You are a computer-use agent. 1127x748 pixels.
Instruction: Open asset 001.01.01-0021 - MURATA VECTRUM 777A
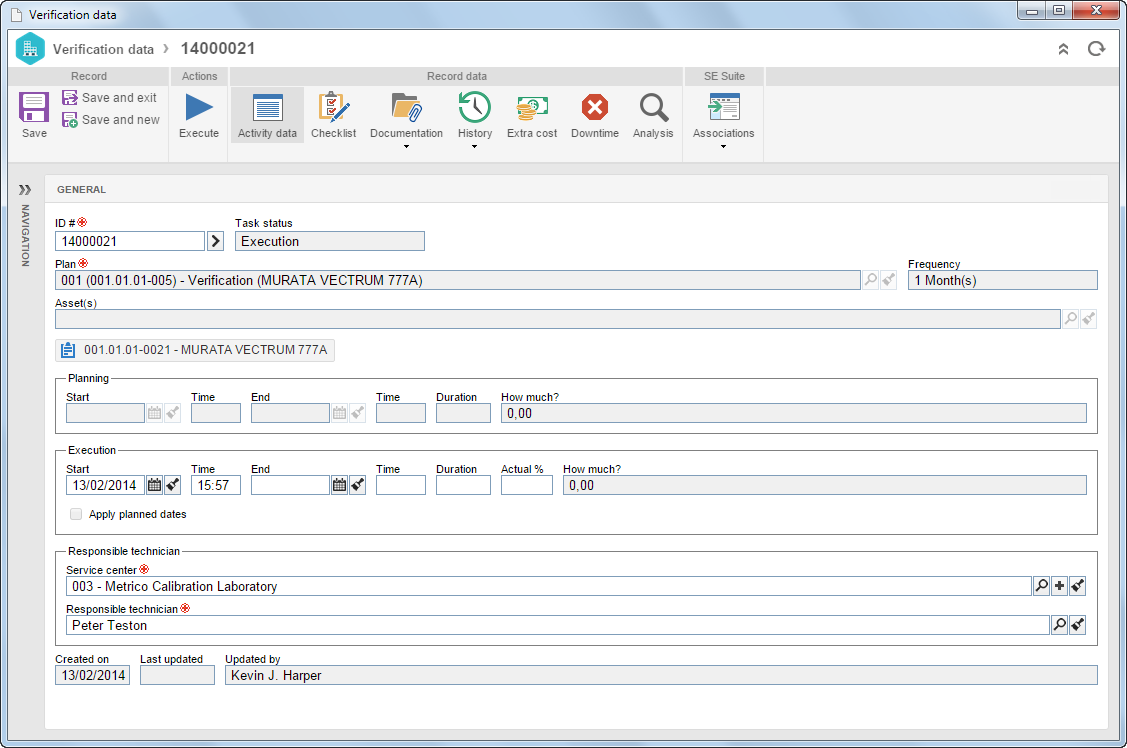(195, 350)
